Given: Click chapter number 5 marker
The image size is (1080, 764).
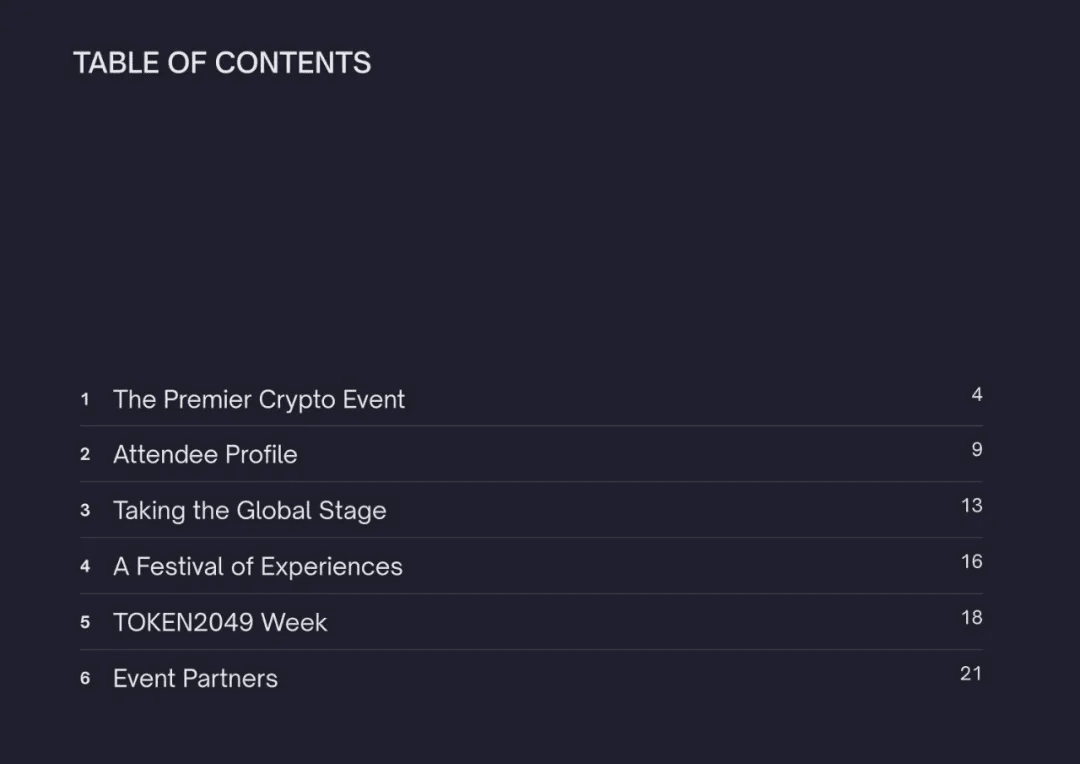Looking at the screenshot, I should click(x=85, y=622).
